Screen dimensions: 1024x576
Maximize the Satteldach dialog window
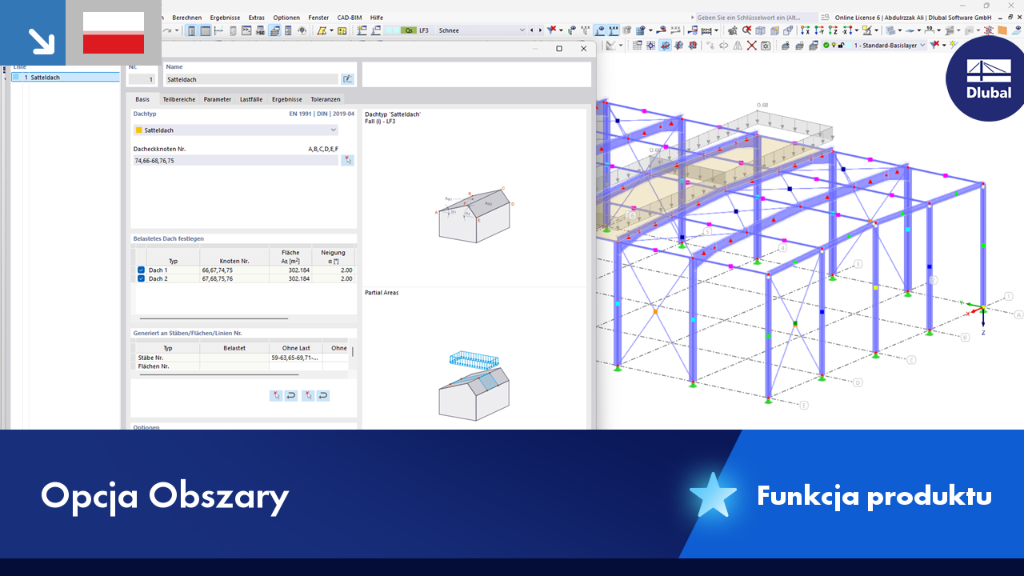pyautogui.click(x=559, y=48)
